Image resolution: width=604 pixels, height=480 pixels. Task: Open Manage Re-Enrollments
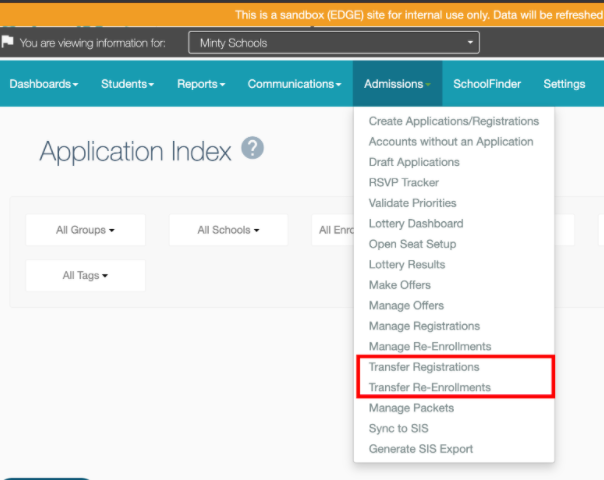pyautogui.click(x=430, y=346)
